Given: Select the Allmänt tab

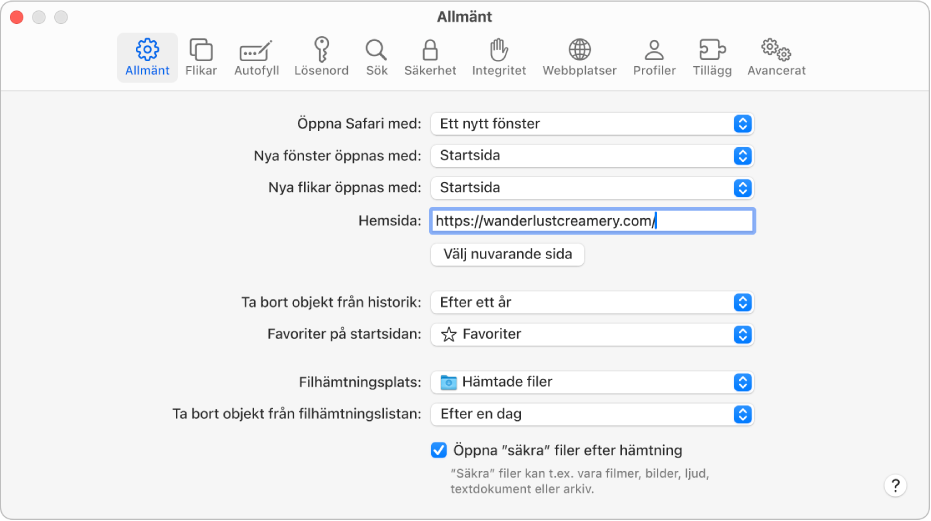Looking at the screenshot, I should pos(147,57).
